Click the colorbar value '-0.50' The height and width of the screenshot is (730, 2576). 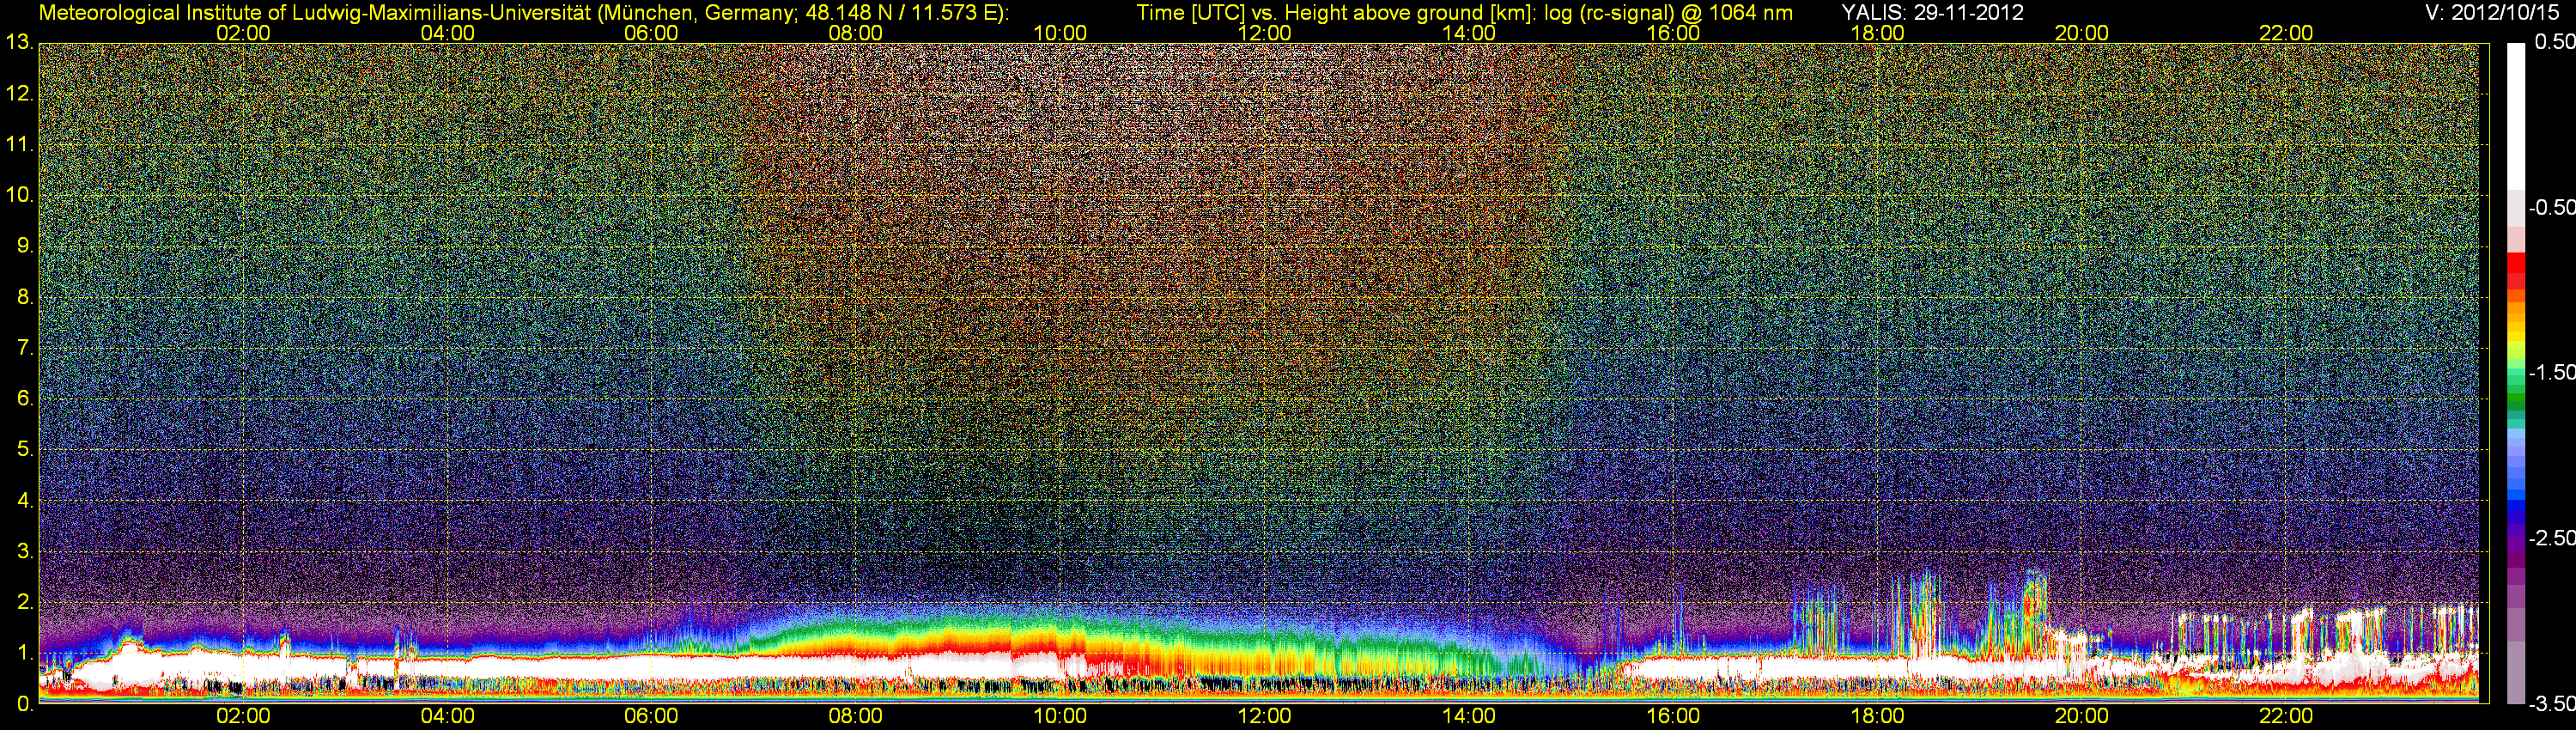click(2551, 207)
